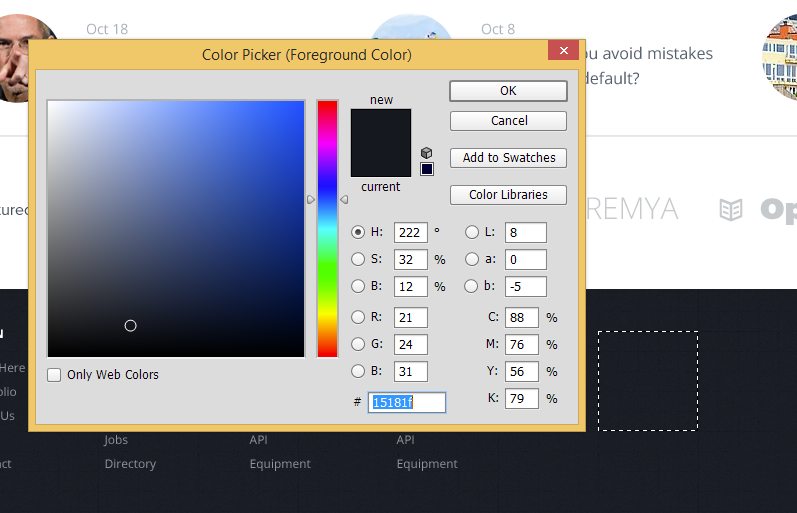
Task: Click the Lab 'b' field showing -5
Action: (526, 286)
